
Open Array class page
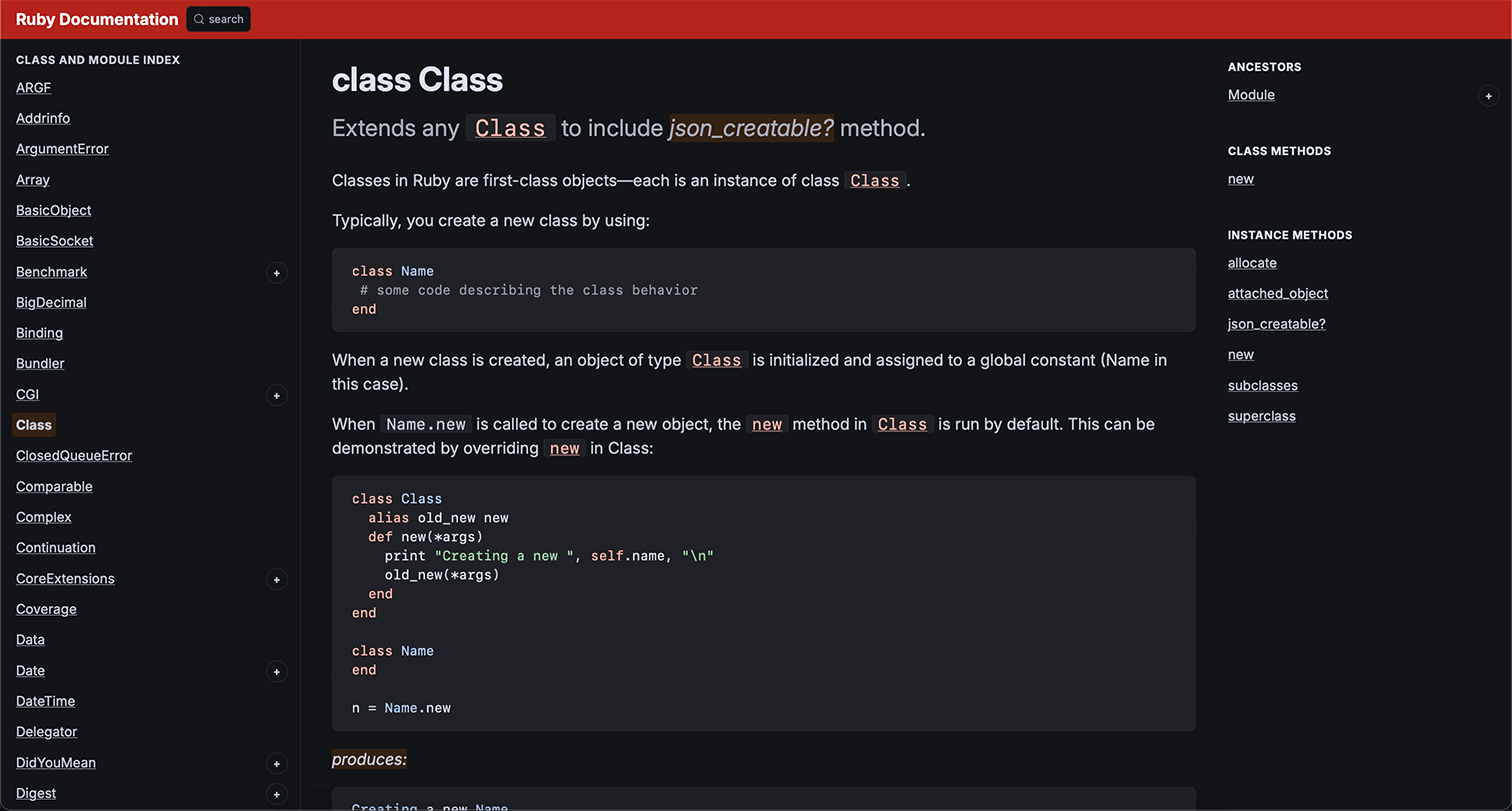tap(33, 180)
